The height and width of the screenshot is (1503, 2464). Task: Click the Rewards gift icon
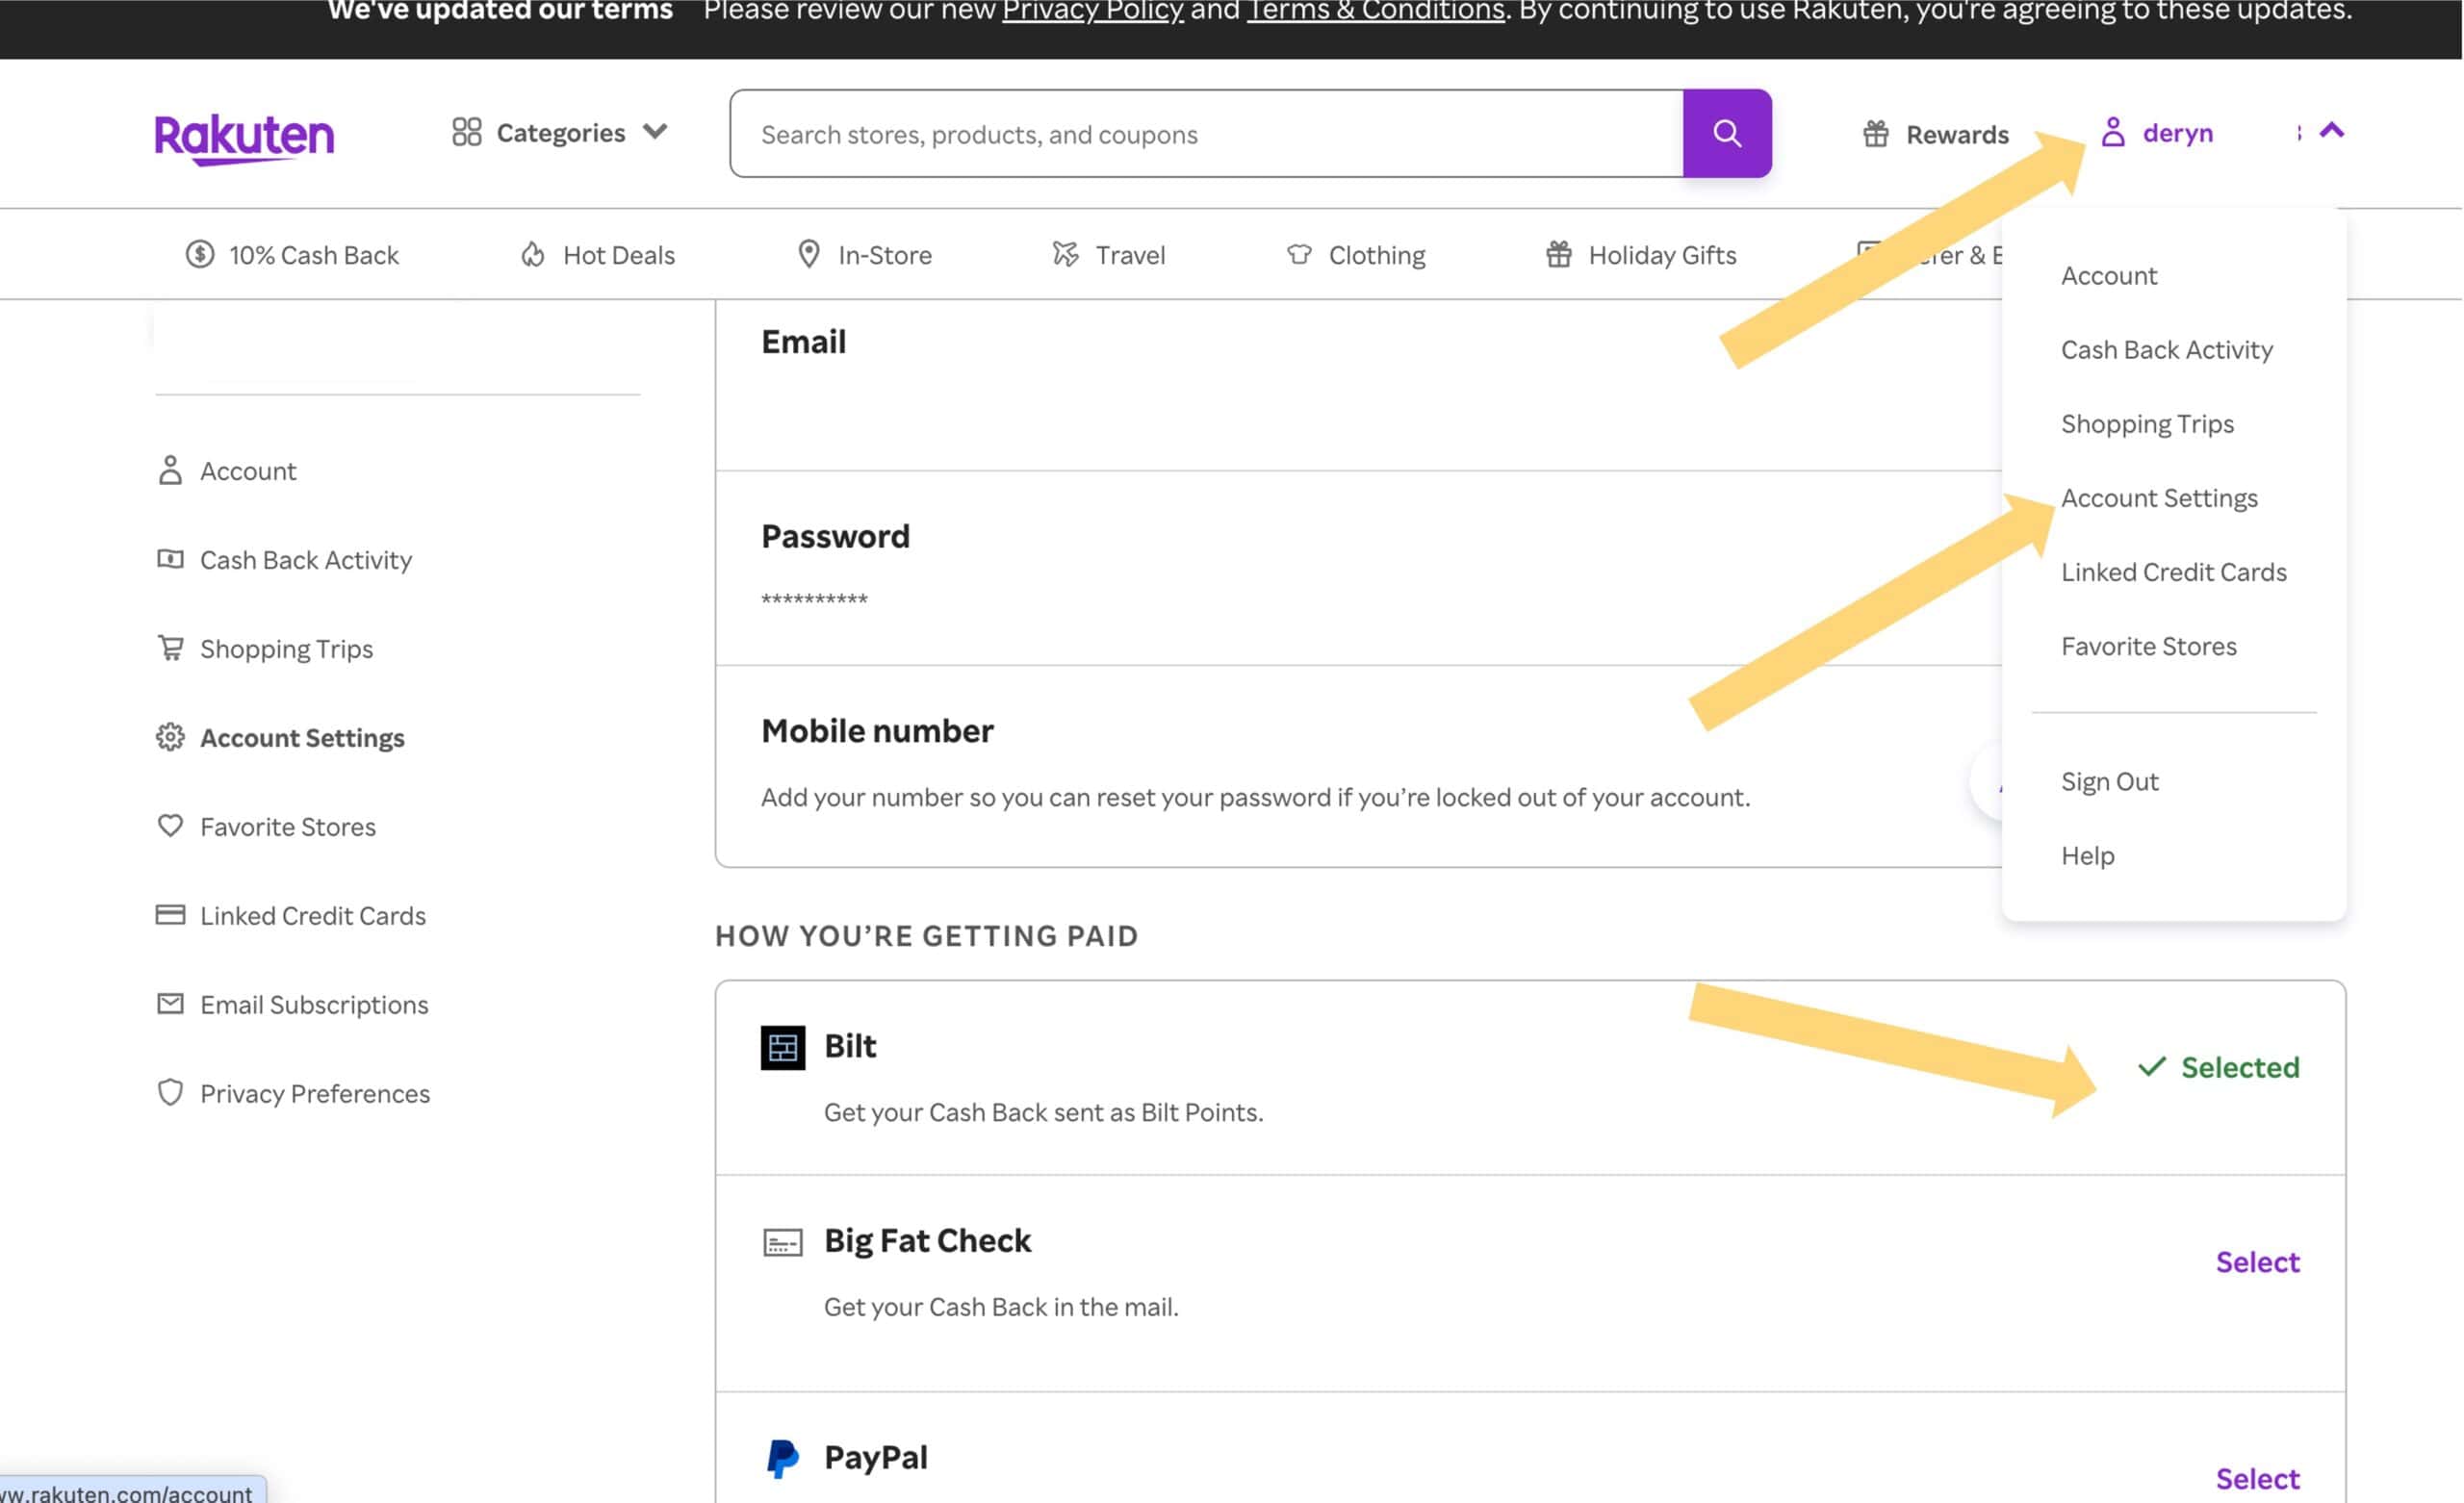tap(1875, 134)
